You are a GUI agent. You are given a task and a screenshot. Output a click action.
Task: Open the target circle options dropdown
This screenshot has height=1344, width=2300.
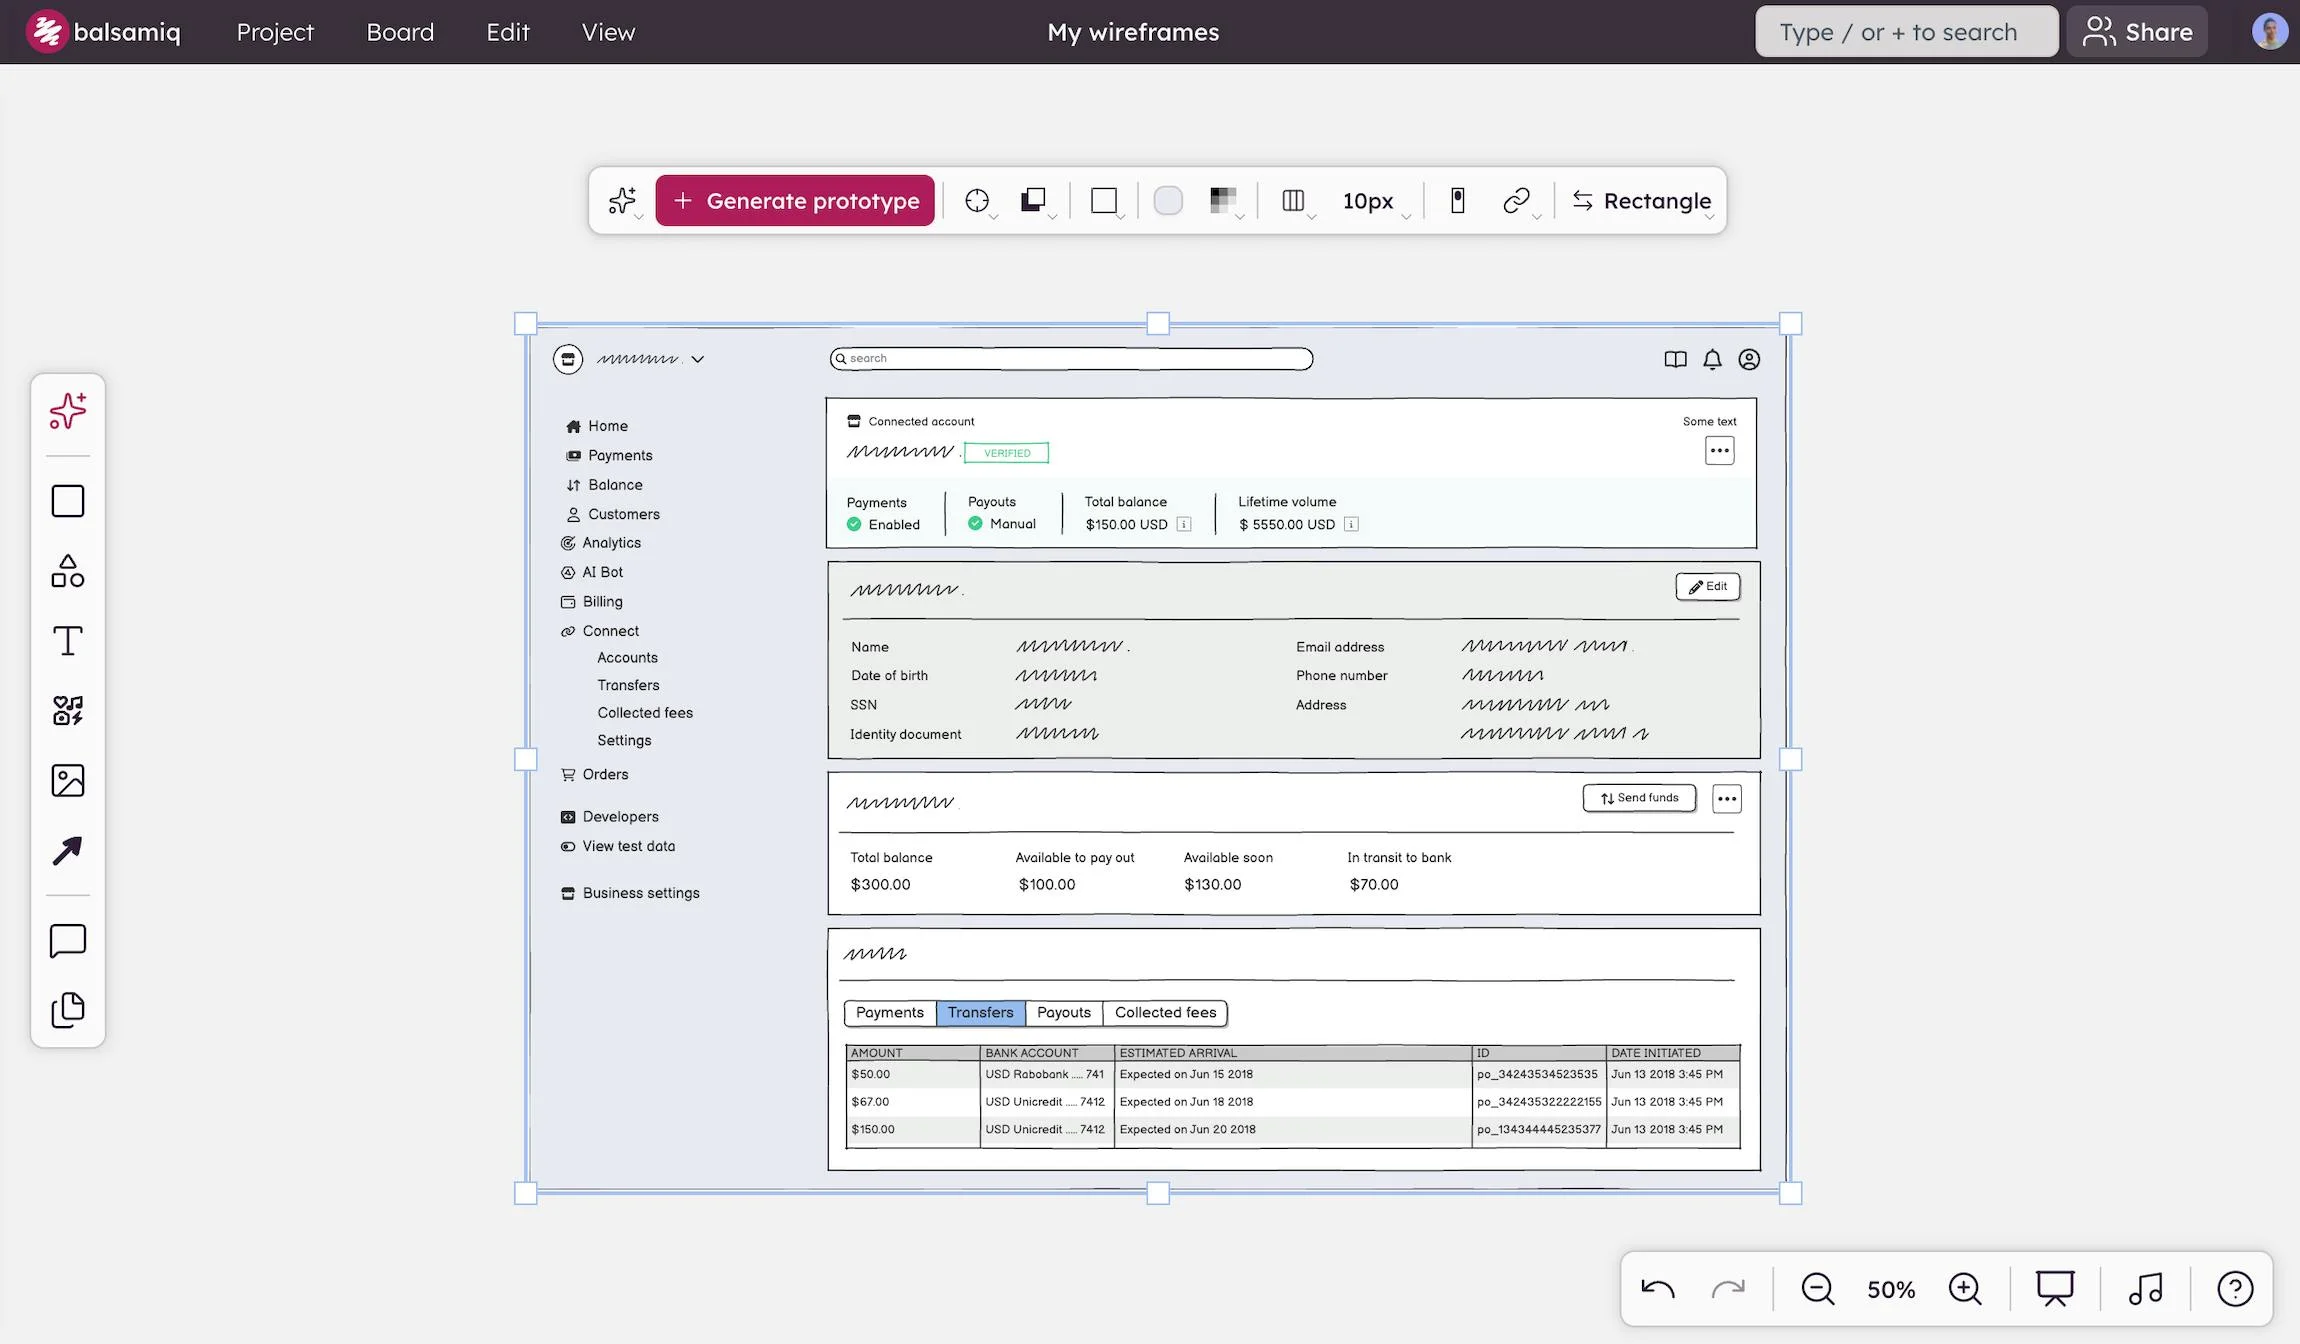980,201
